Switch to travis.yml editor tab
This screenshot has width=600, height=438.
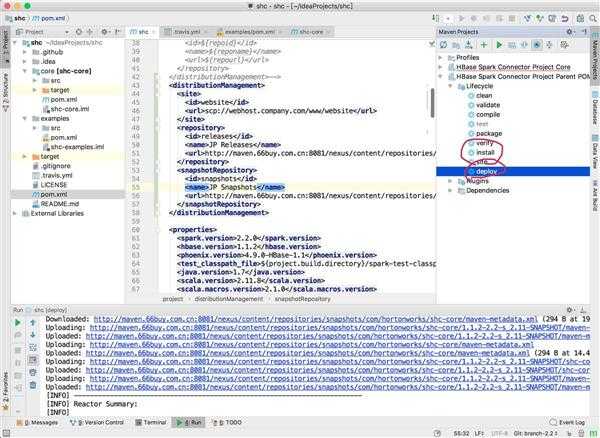pos(185,32)
